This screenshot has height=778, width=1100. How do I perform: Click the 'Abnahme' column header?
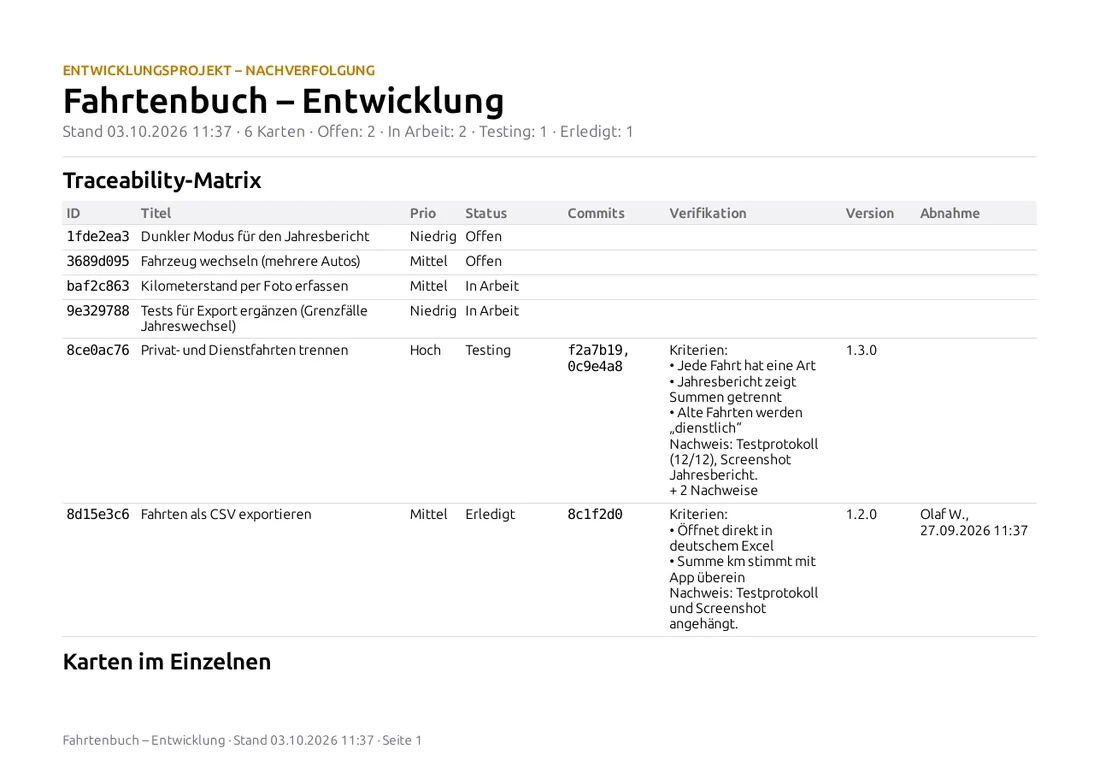pos(950,213)
